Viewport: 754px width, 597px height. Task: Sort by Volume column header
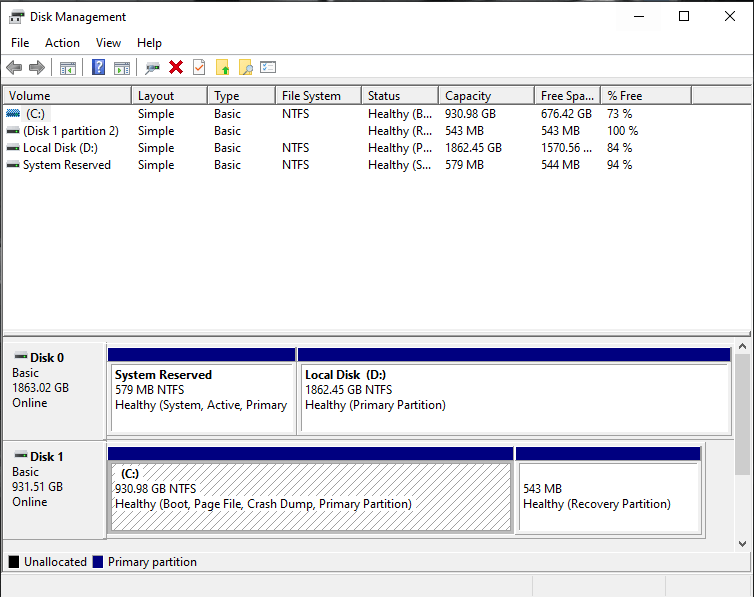tap(67, 96)
